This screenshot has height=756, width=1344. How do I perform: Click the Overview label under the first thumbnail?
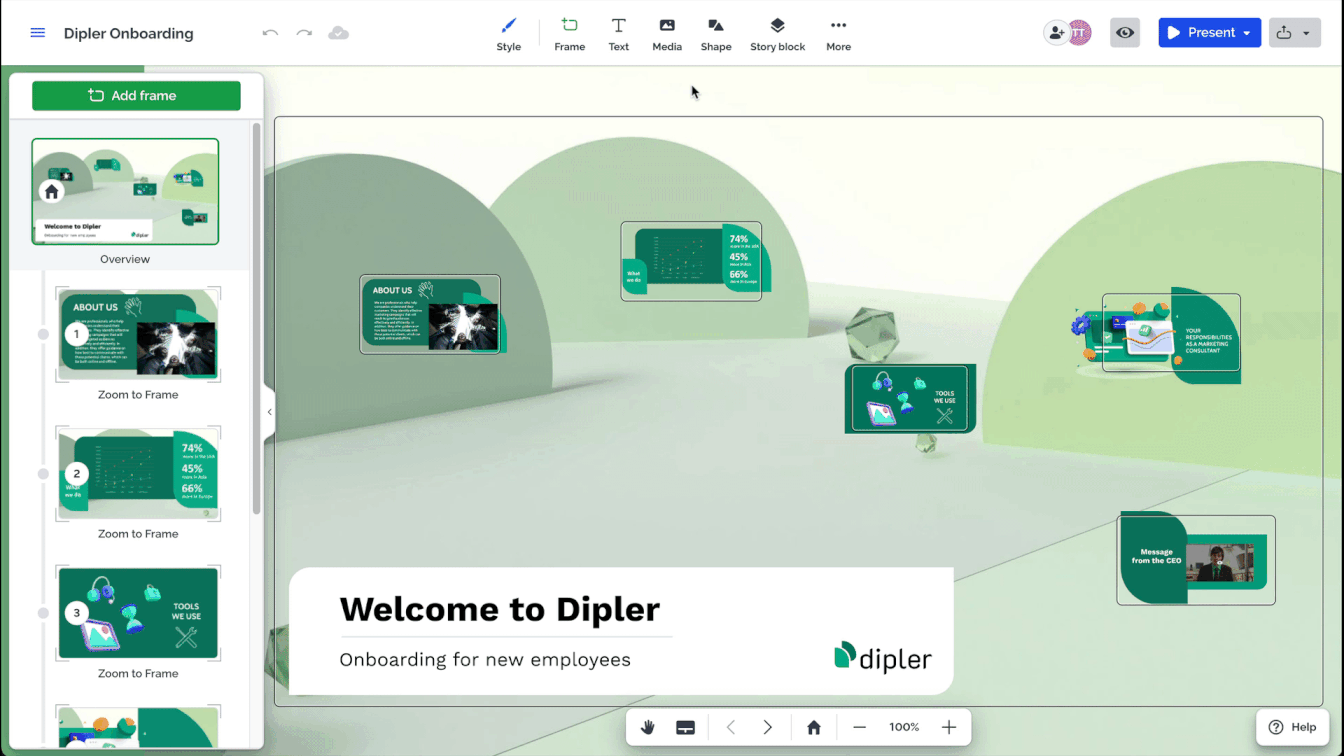pyautogui.click(x=125, y=259)
